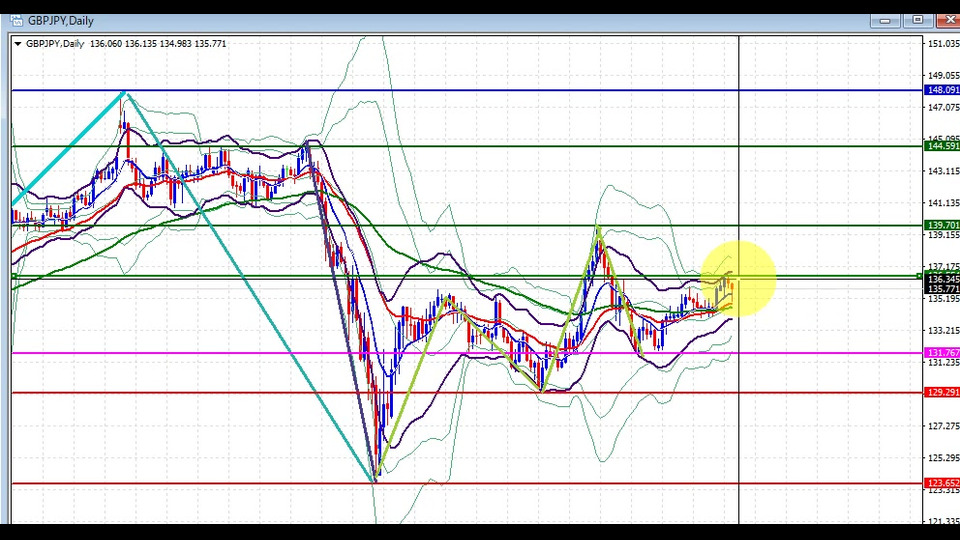Click the 143.115 price scale value
Image resolution: width=960 pixels, height=540 pixels.
(943, 171)
